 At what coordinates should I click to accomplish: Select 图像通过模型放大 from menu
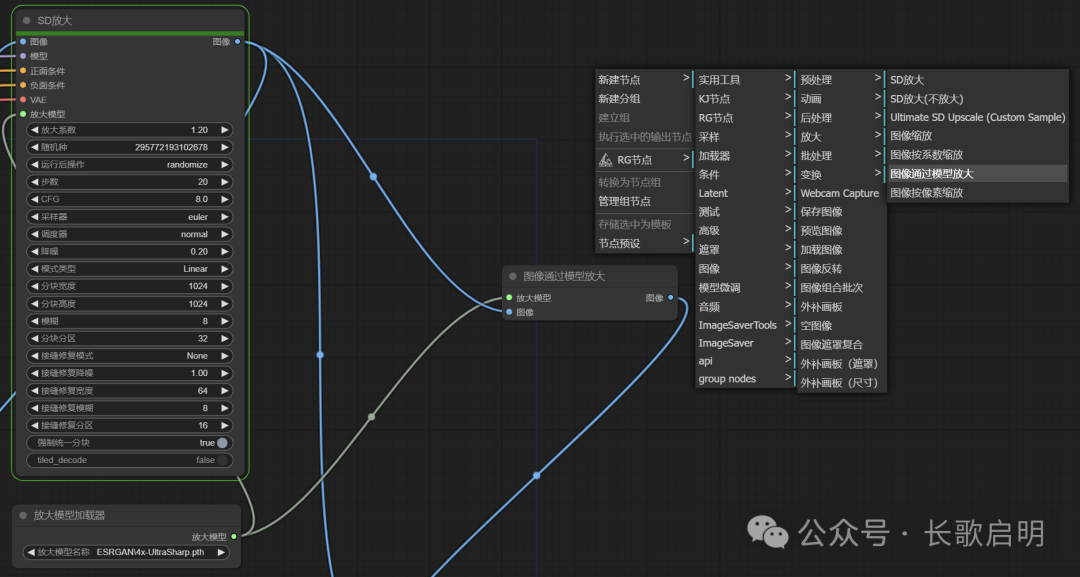tap(977, 174)
